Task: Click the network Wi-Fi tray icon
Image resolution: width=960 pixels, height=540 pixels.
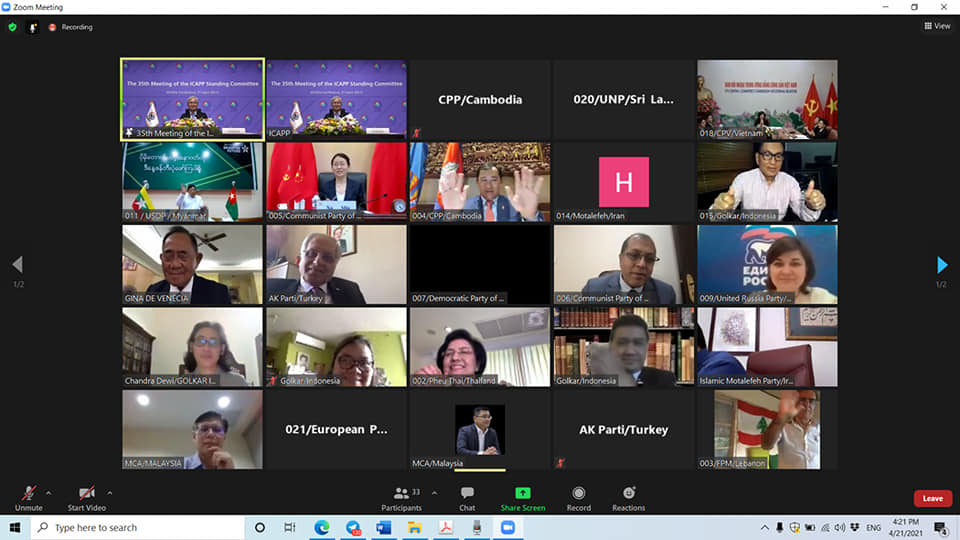Action: tap(825, 527)
